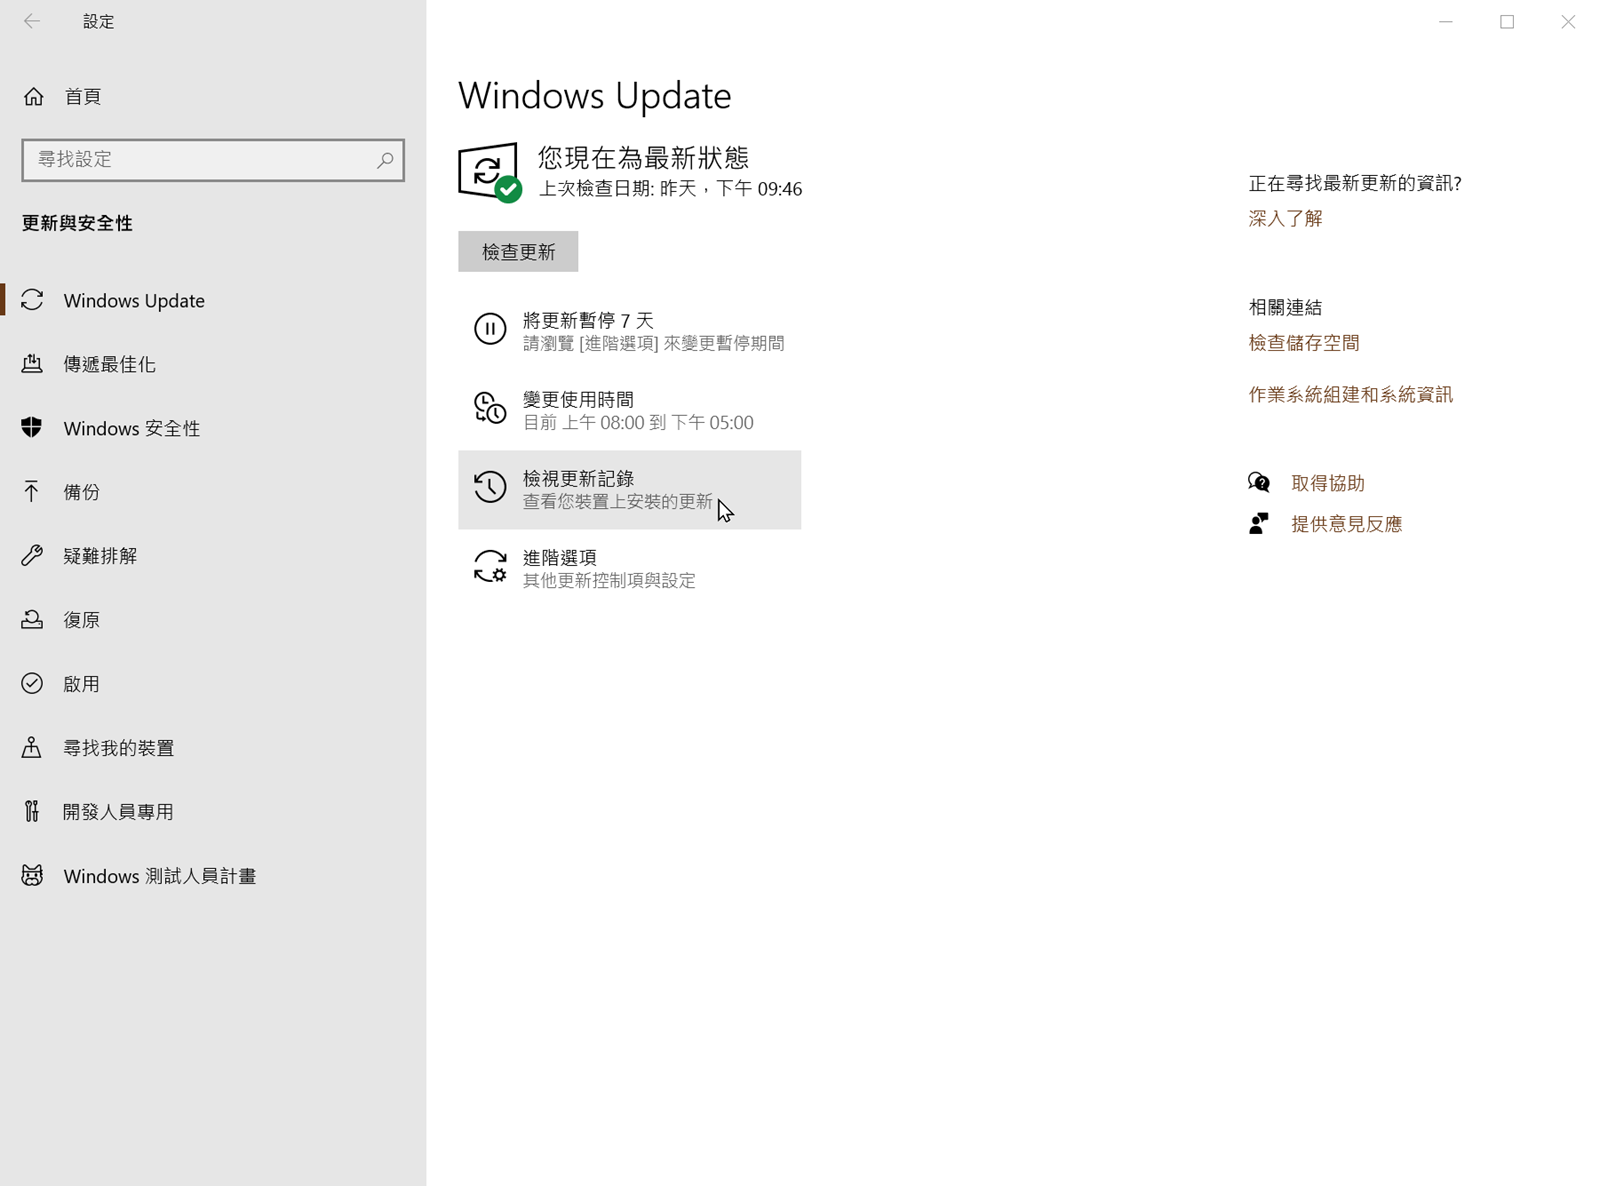Click the gear-sync icon for 進階選項
Image resolution: width=1600 pixels, height=1186 pixels.
click(x=490, y=566)
